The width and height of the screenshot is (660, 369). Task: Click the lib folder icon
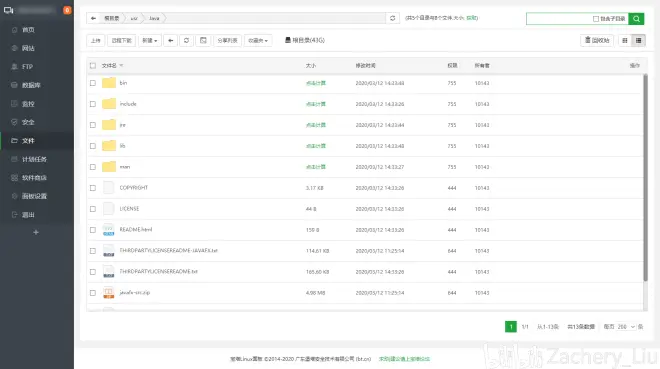coord(109,146)
